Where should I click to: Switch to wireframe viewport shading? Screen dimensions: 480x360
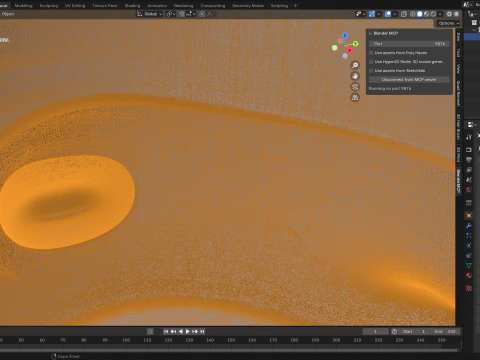(413, 14)
